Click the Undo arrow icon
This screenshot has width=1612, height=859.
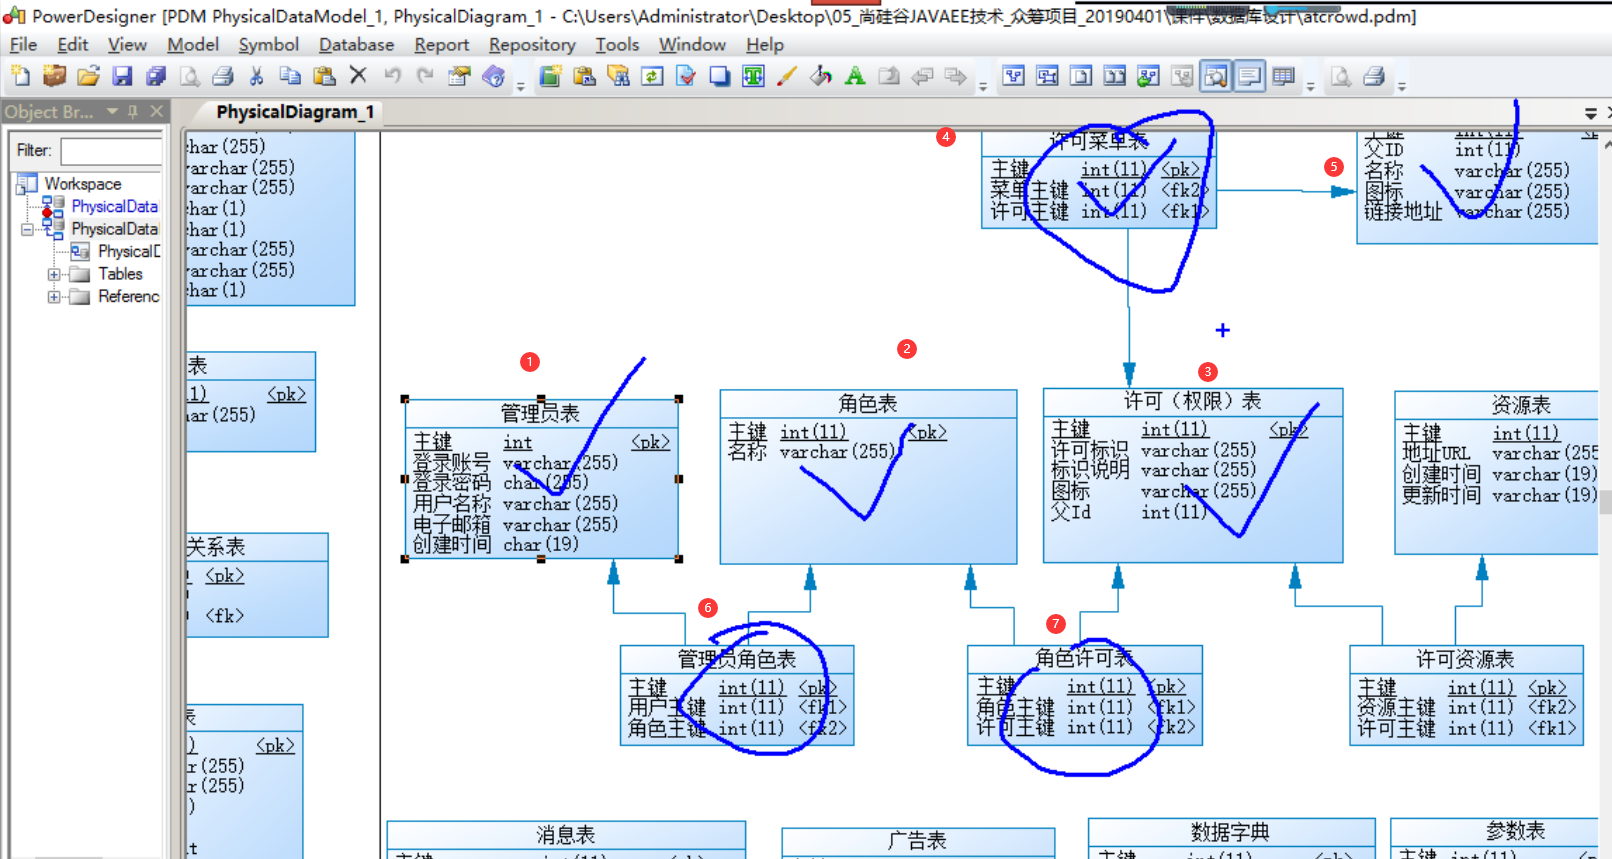[392, 76]
